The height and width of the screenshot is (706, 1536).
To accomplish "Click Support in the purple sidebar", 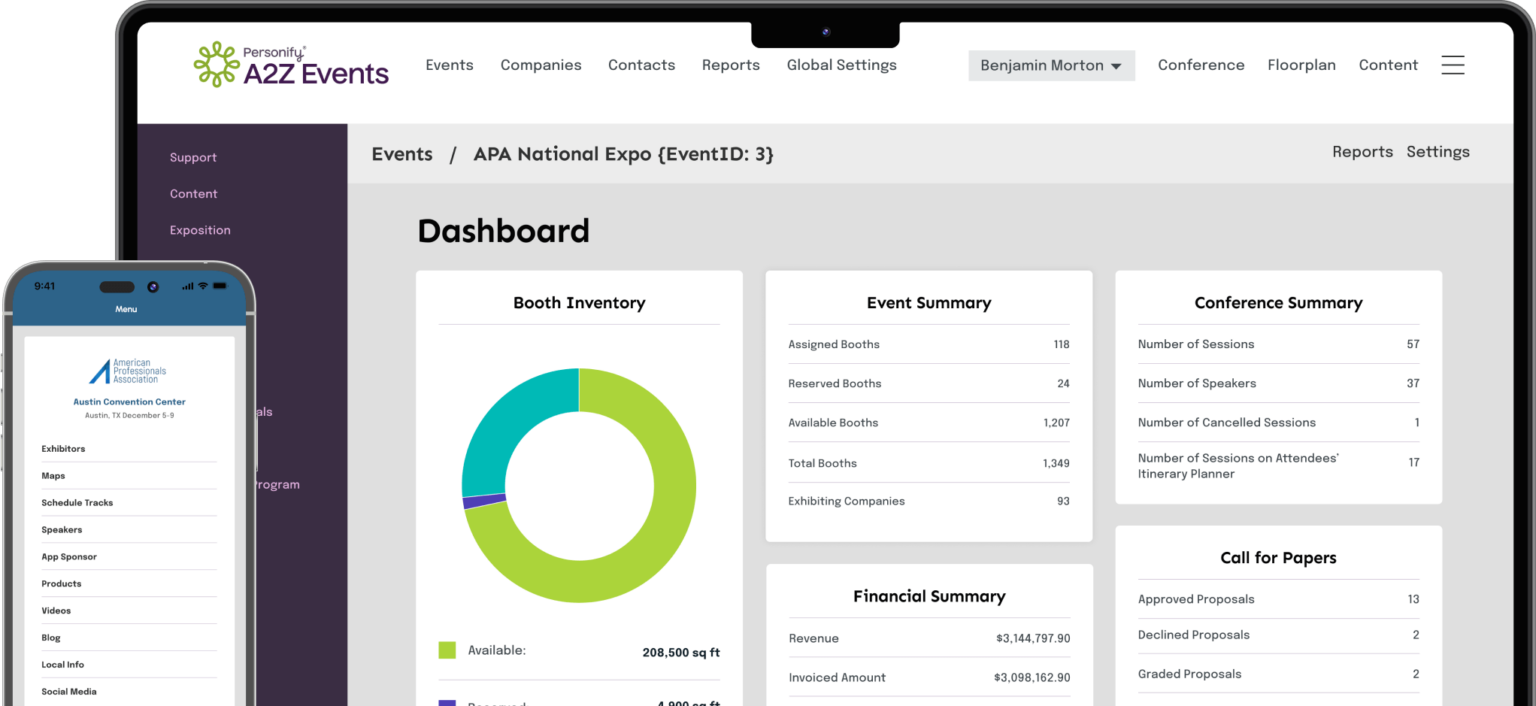I will (x=193, y=157).
